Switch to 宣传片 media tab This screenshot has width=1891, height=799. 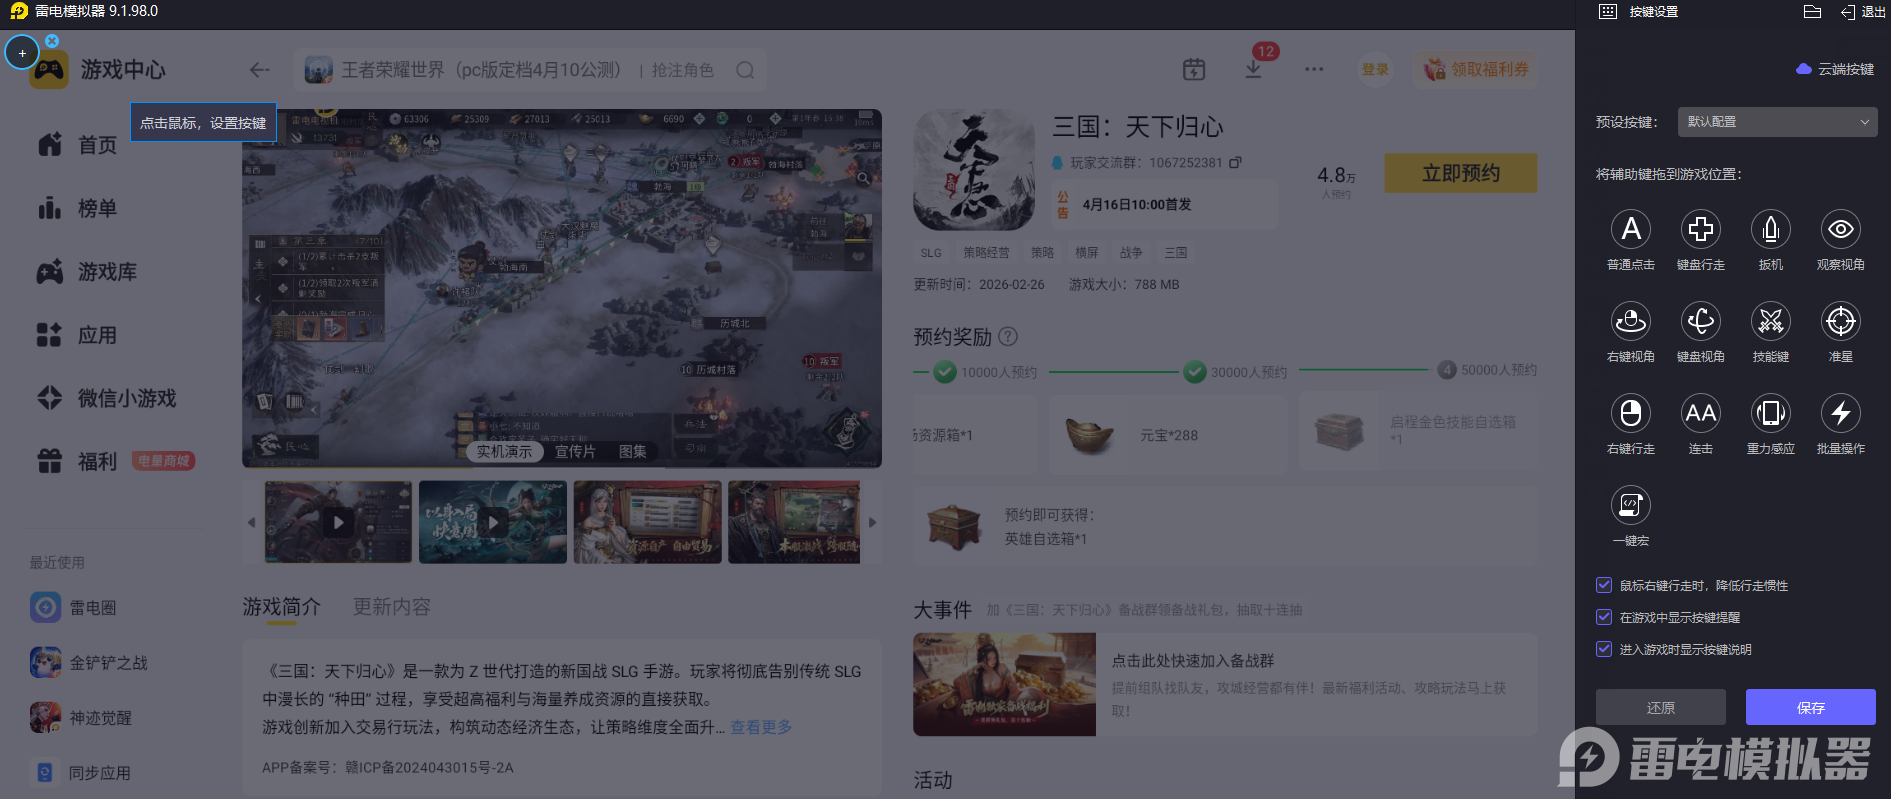pos(575,452)
